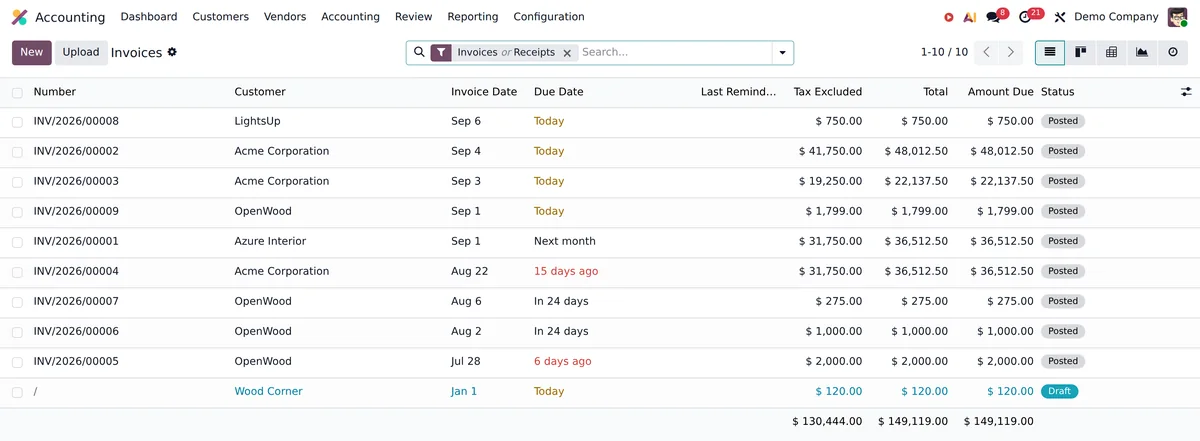Sort by the Due Date column header
1200x441 pixels.
[x=559, y=92]
